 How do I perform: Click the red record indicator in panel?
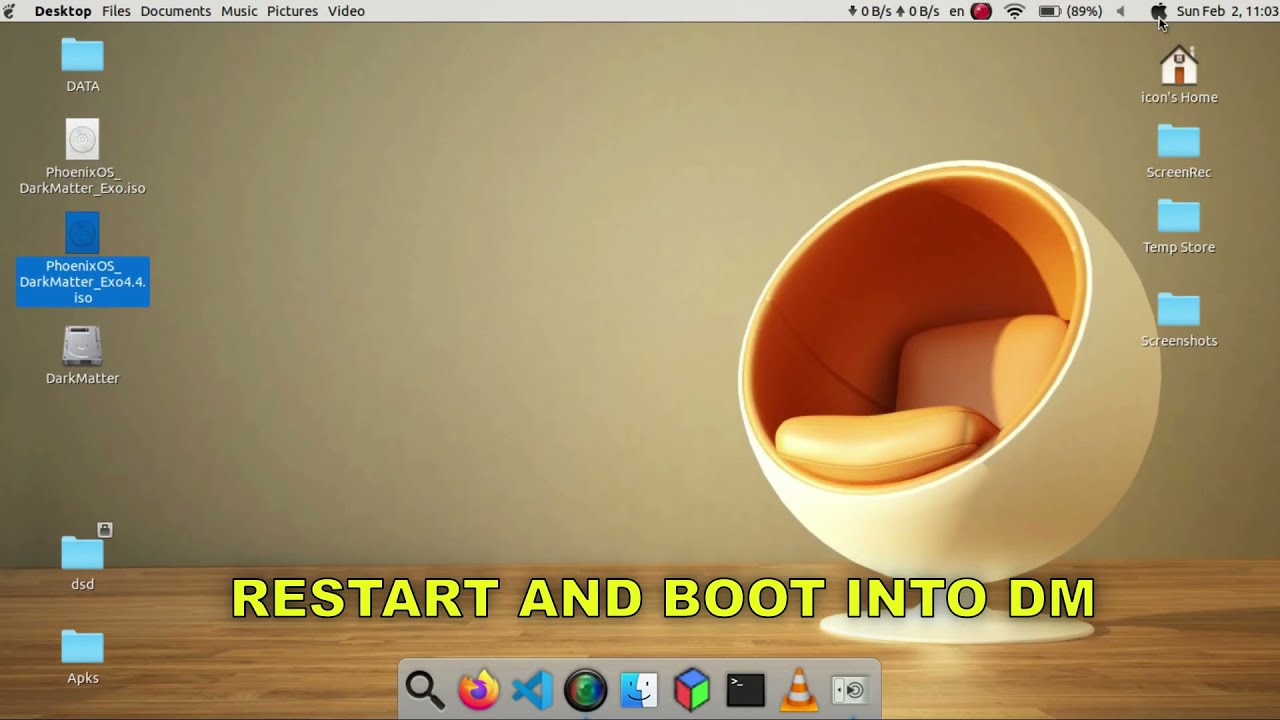click(x=982, y=11)
